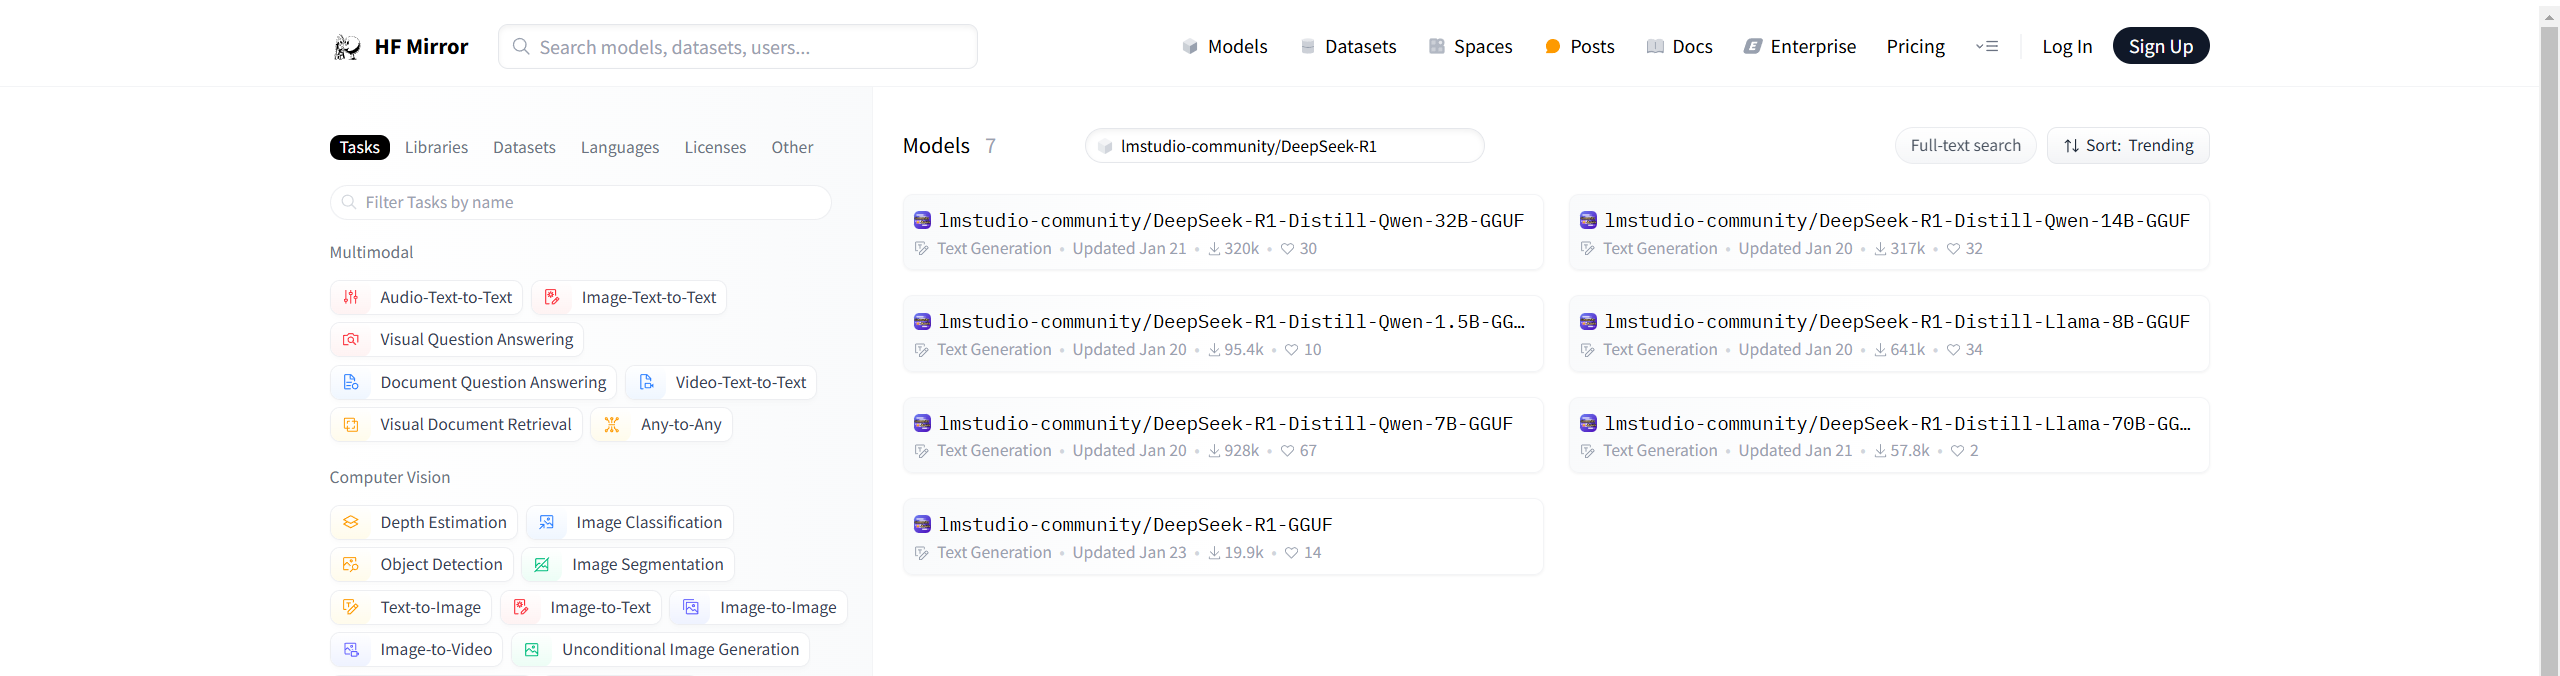The width and height of the screenshot is (2560, 676).
Task: Select the Visual Question Answering filter label
Action: tap(476, 340)
